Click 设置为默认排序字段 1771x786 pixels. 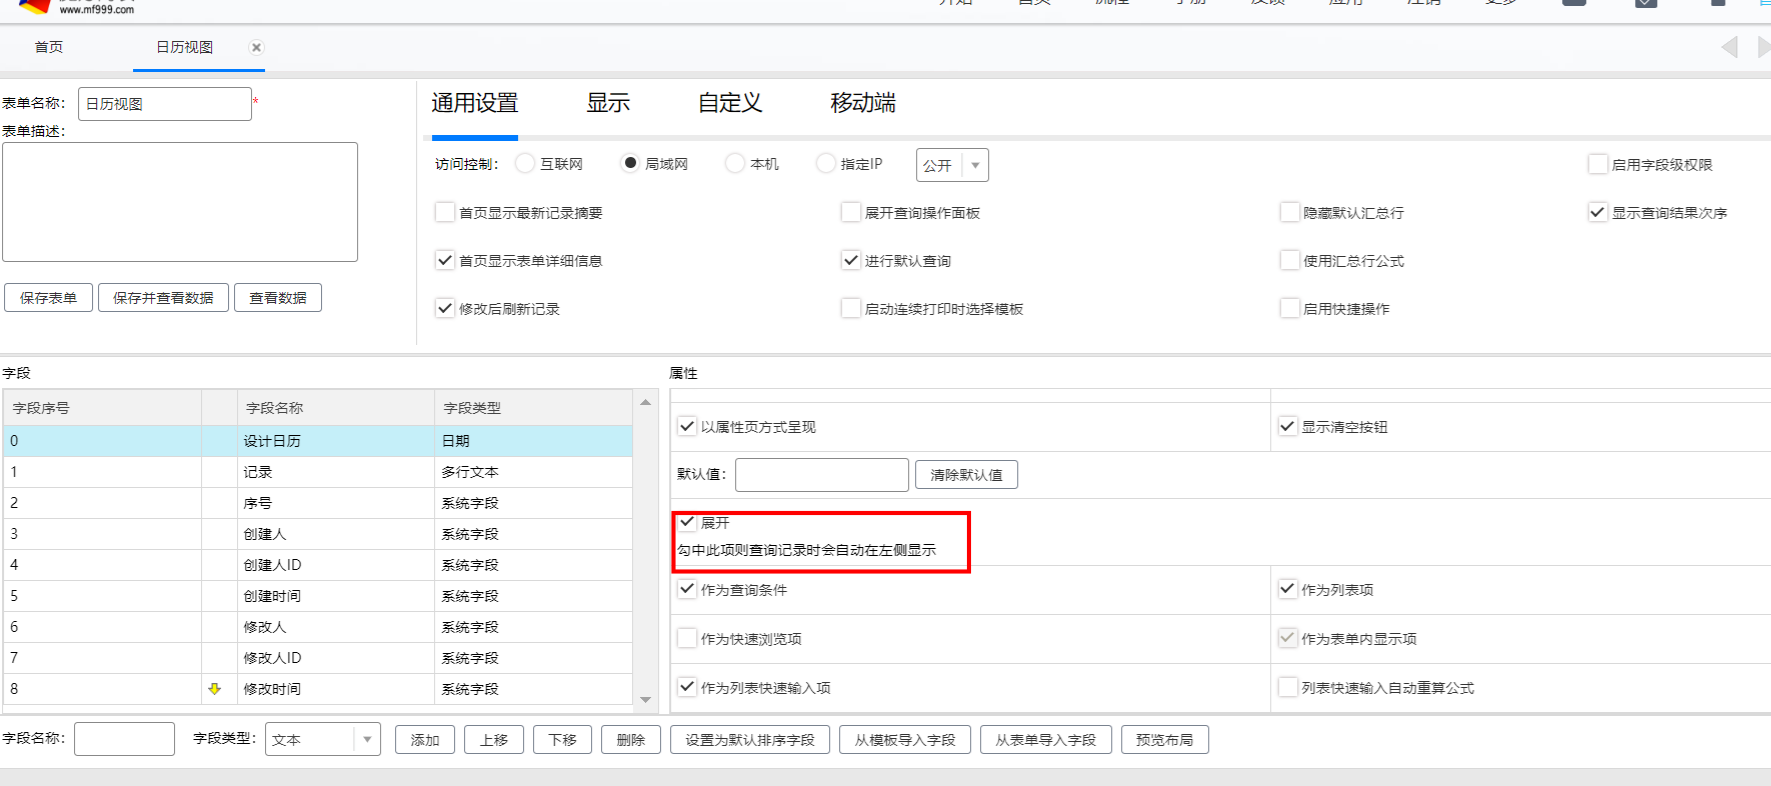tap(750, 740)
